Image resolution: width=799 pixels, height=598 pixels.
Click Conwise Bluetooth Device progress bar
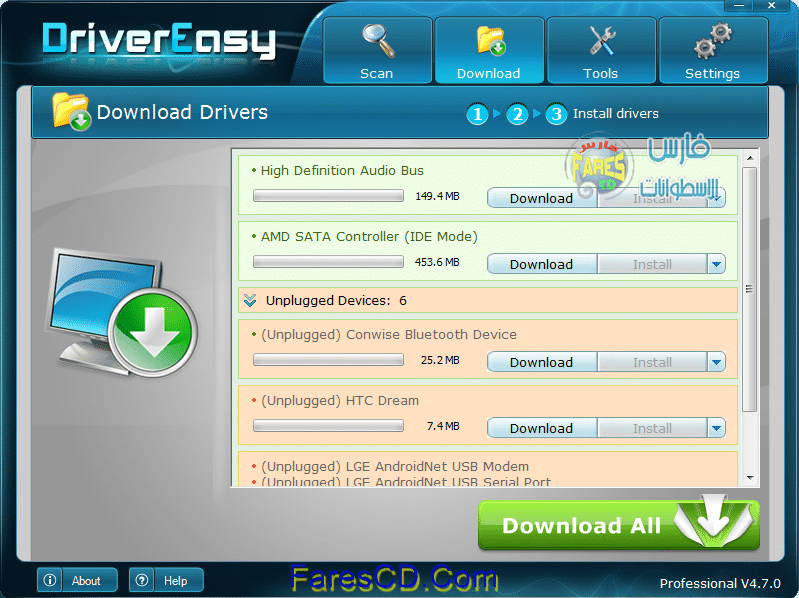coord(328,360)
